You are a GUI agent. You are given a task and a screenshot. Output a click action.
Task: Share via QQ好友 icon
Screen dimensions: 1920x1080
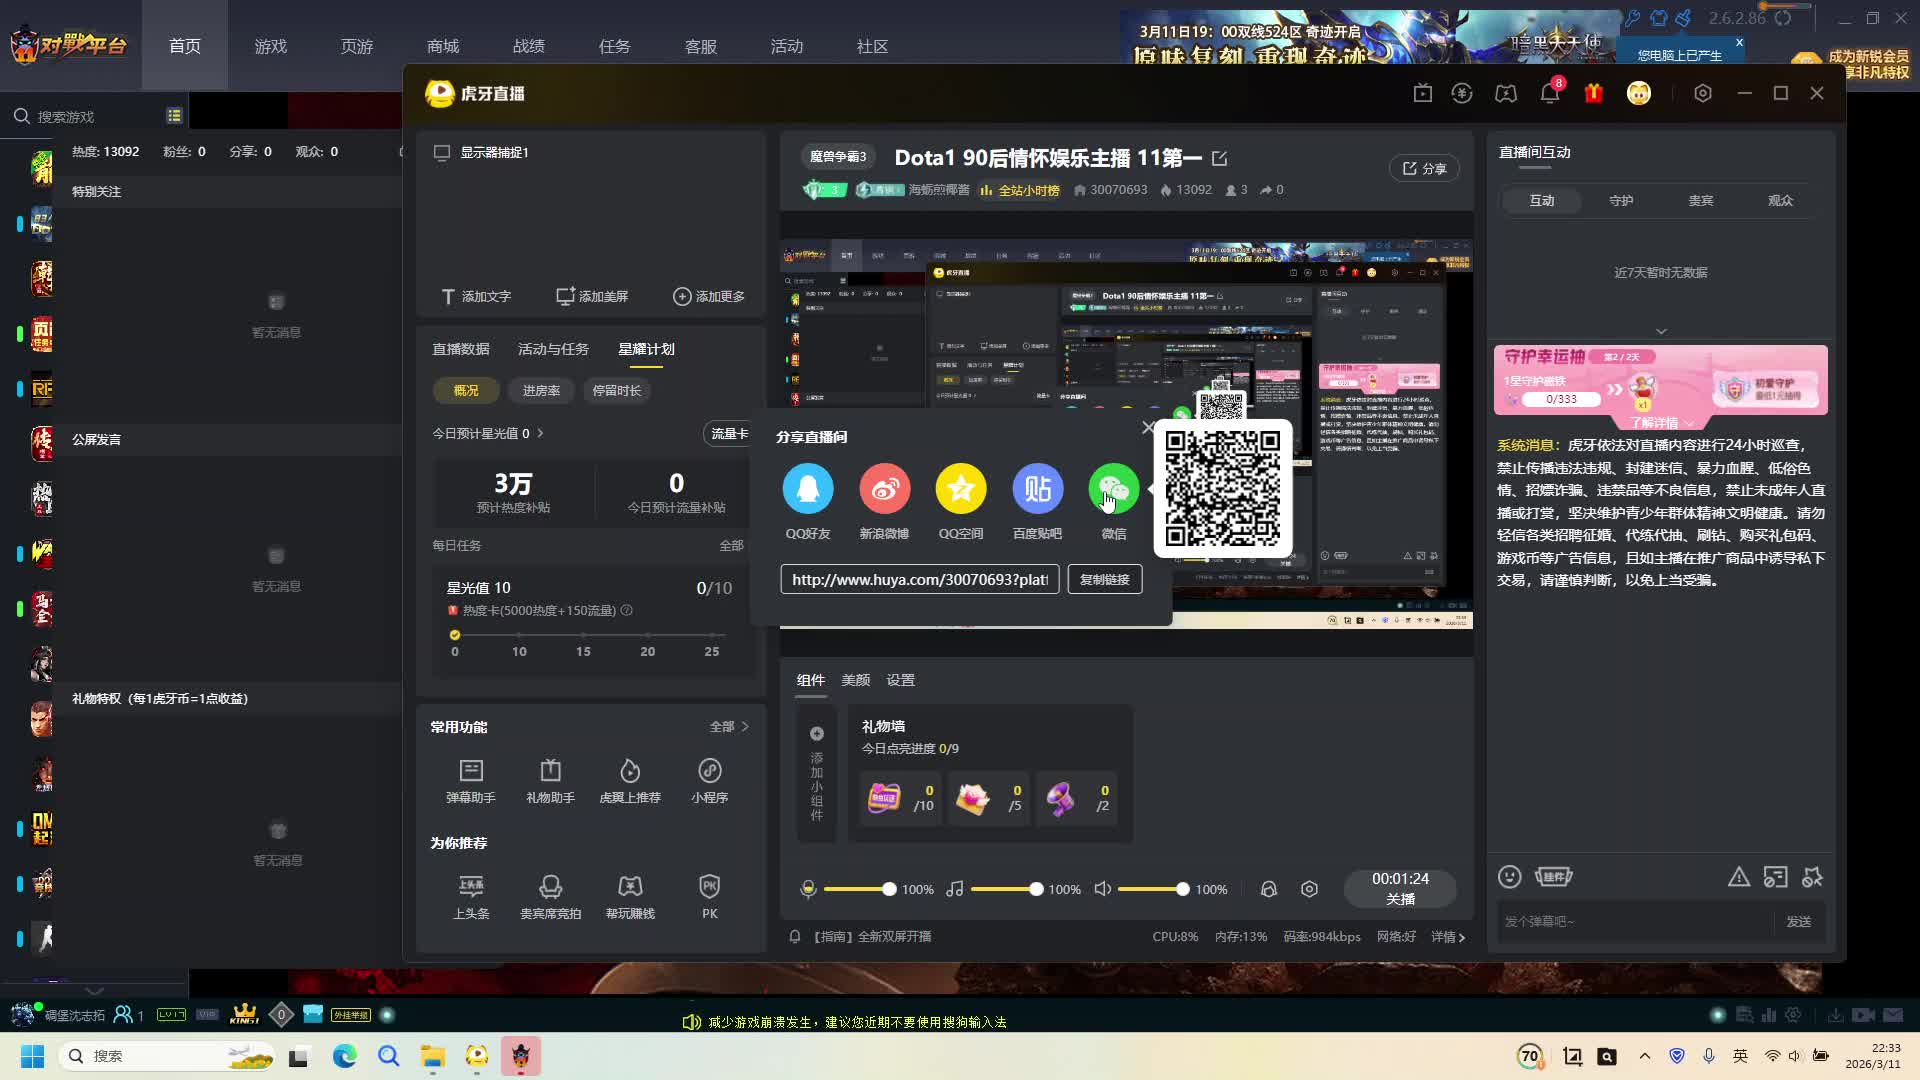pos(807,489)
